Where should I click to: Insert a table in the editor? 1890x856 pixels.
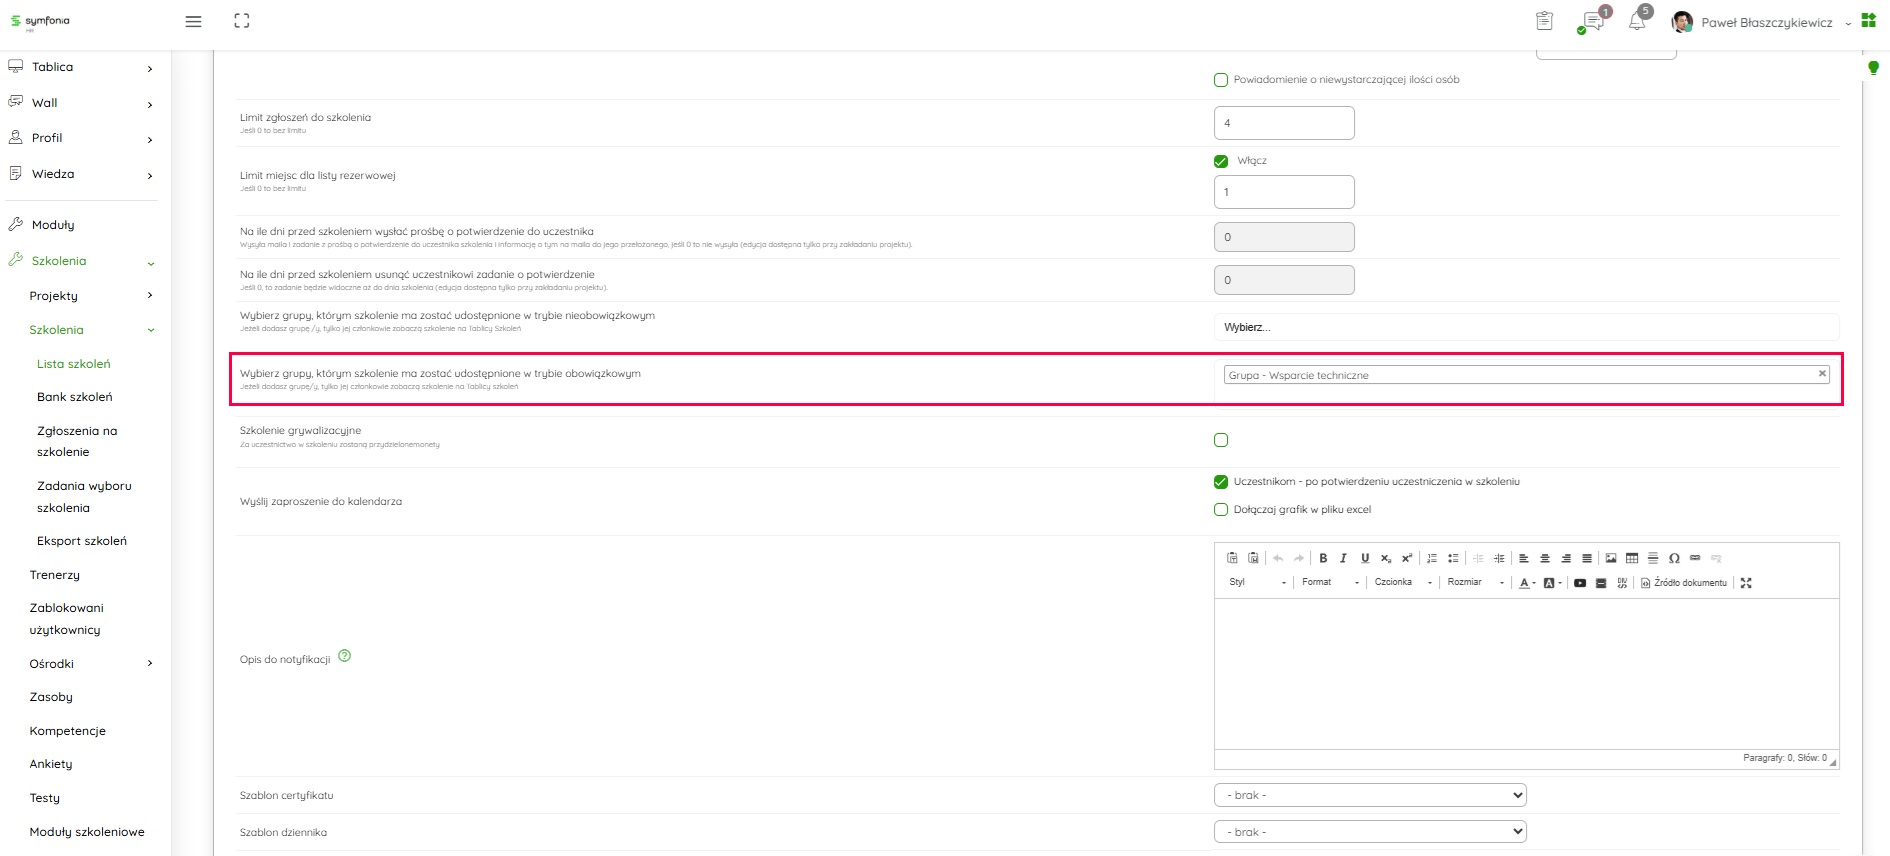tap(1632, 558)
